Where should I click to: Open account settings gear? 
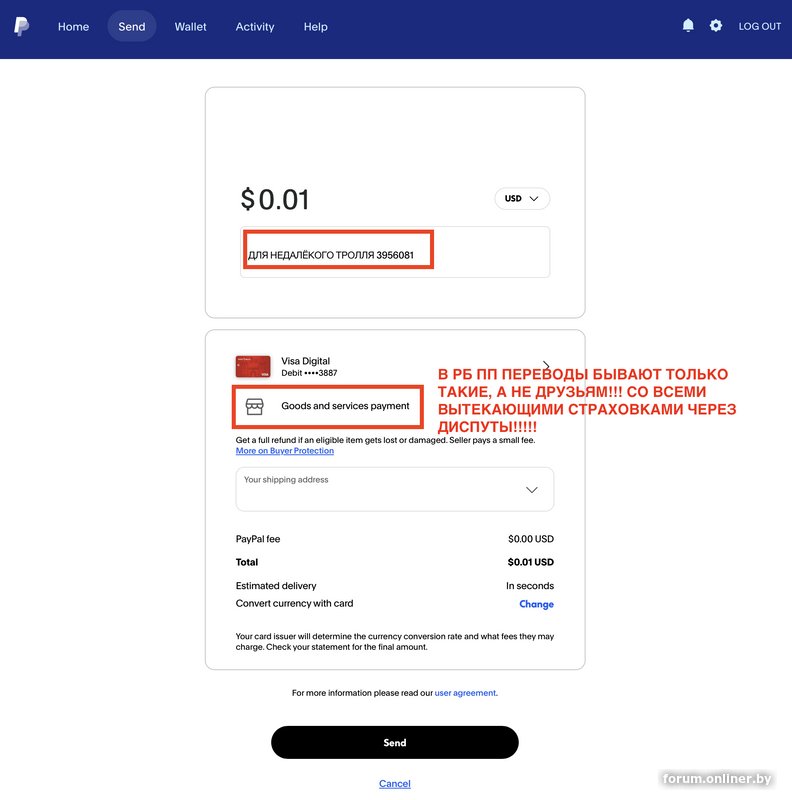[x=716, y=26]
